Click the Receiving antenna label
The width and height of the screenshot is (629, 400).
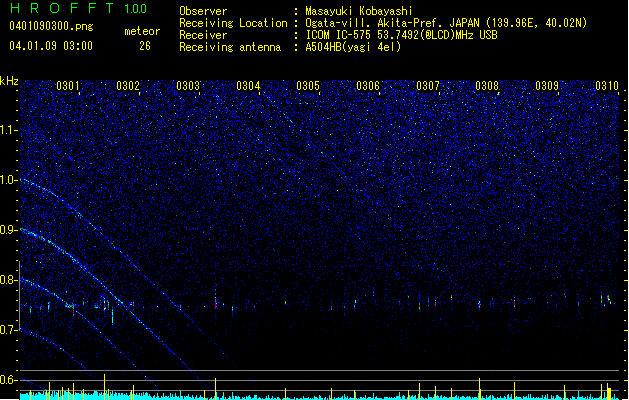[230, 47]
